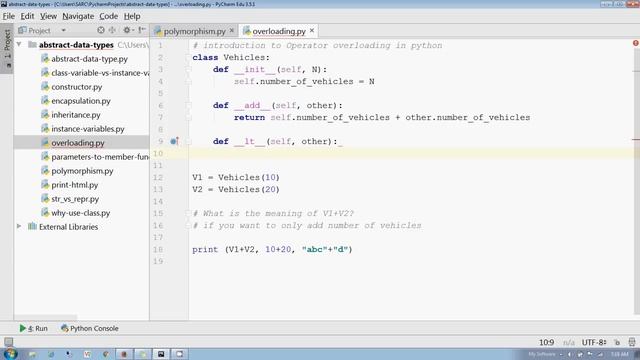Open the Windows Start menu
The width and height of the screenshot is (640, 360).
pyautogui.click(x=10, y=353)
